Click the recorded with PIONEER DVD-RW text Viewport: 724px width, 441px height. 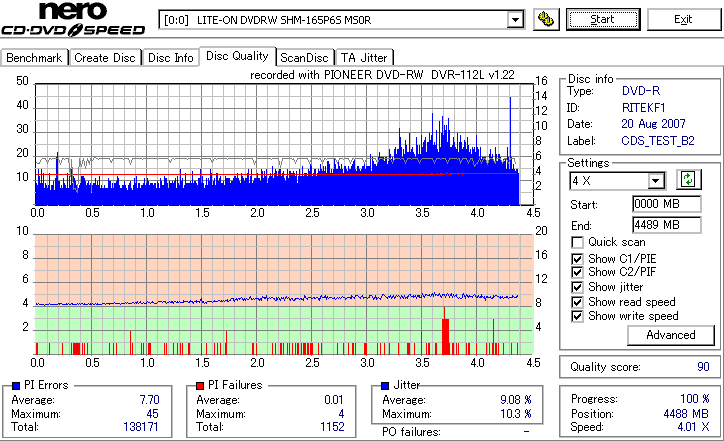point(382,75)
